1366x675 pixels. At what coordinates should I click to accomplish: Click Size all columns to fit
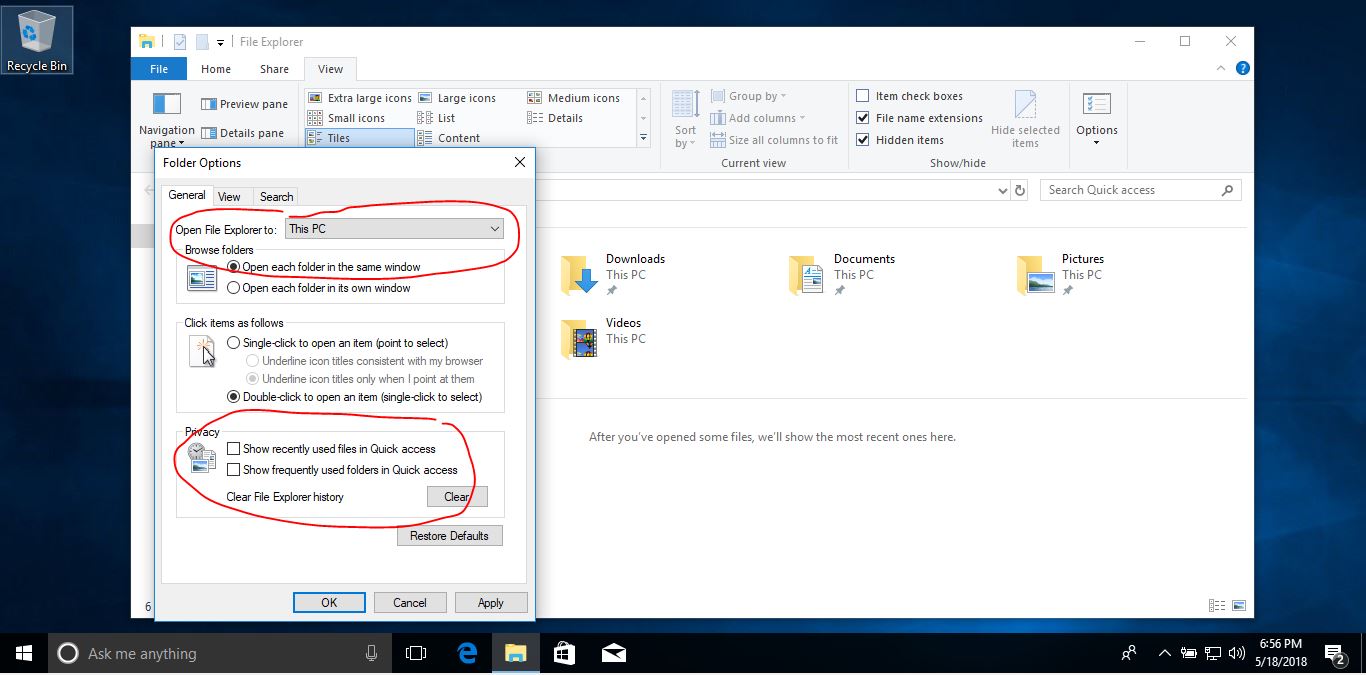click(x=774, y=140)
